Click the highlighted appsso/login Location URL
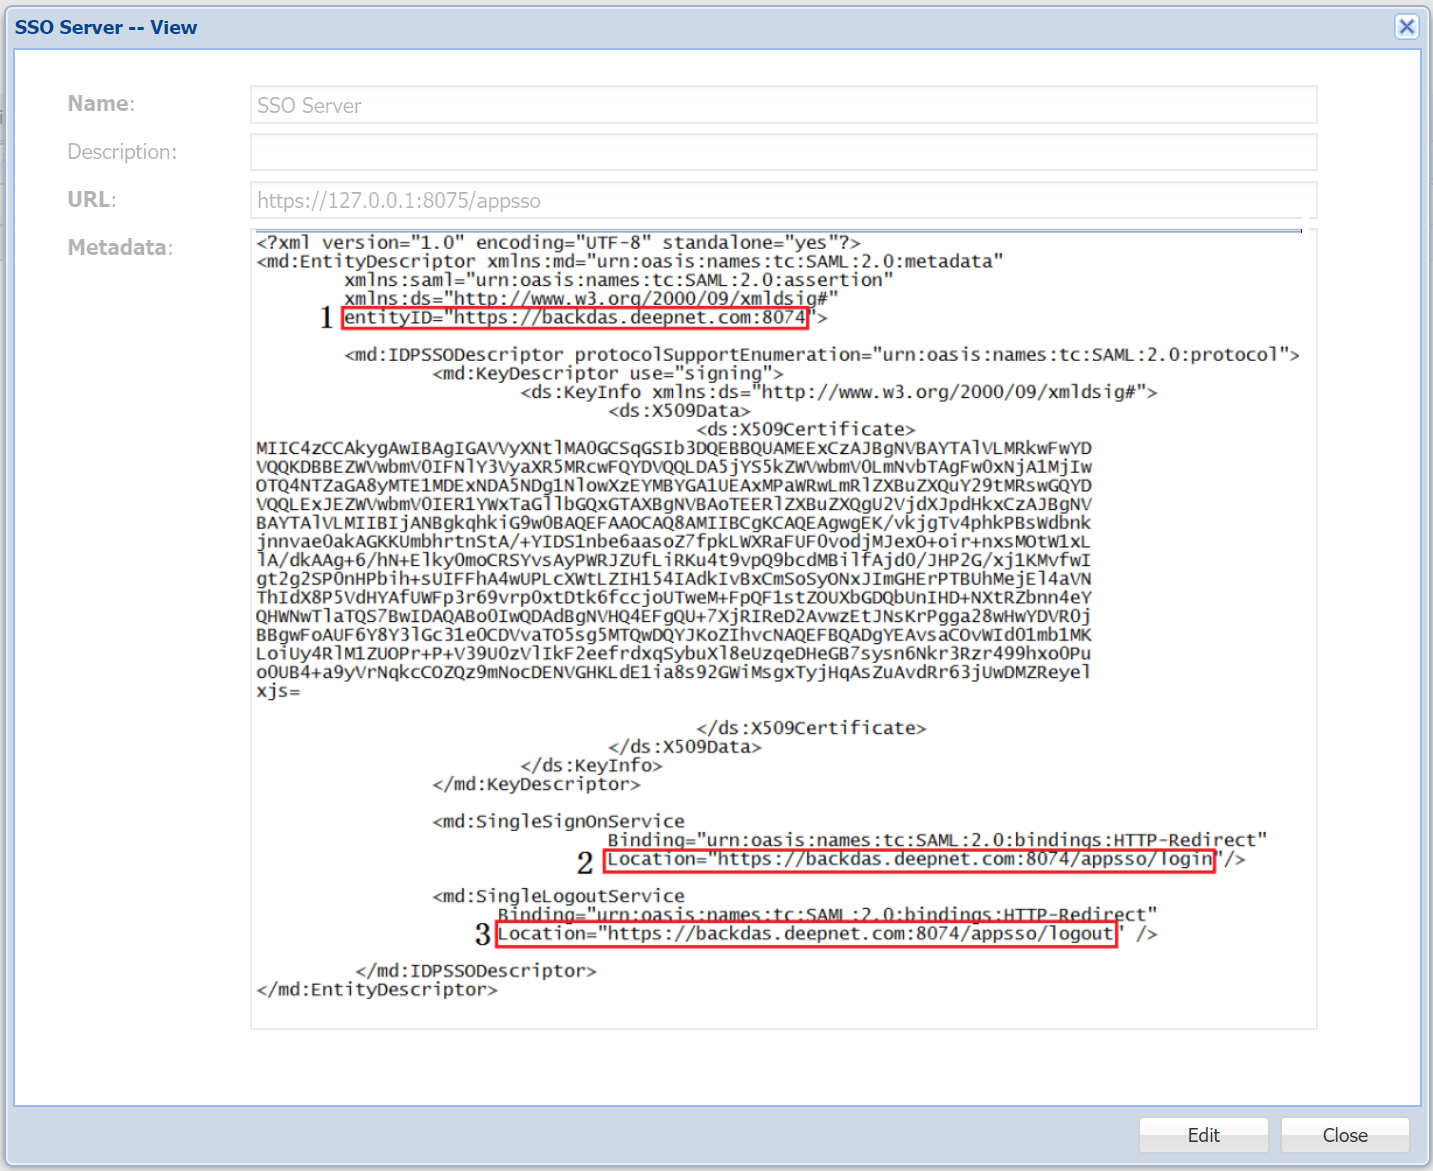This screenshot has width=1433, height=1171. click(909, 860)
